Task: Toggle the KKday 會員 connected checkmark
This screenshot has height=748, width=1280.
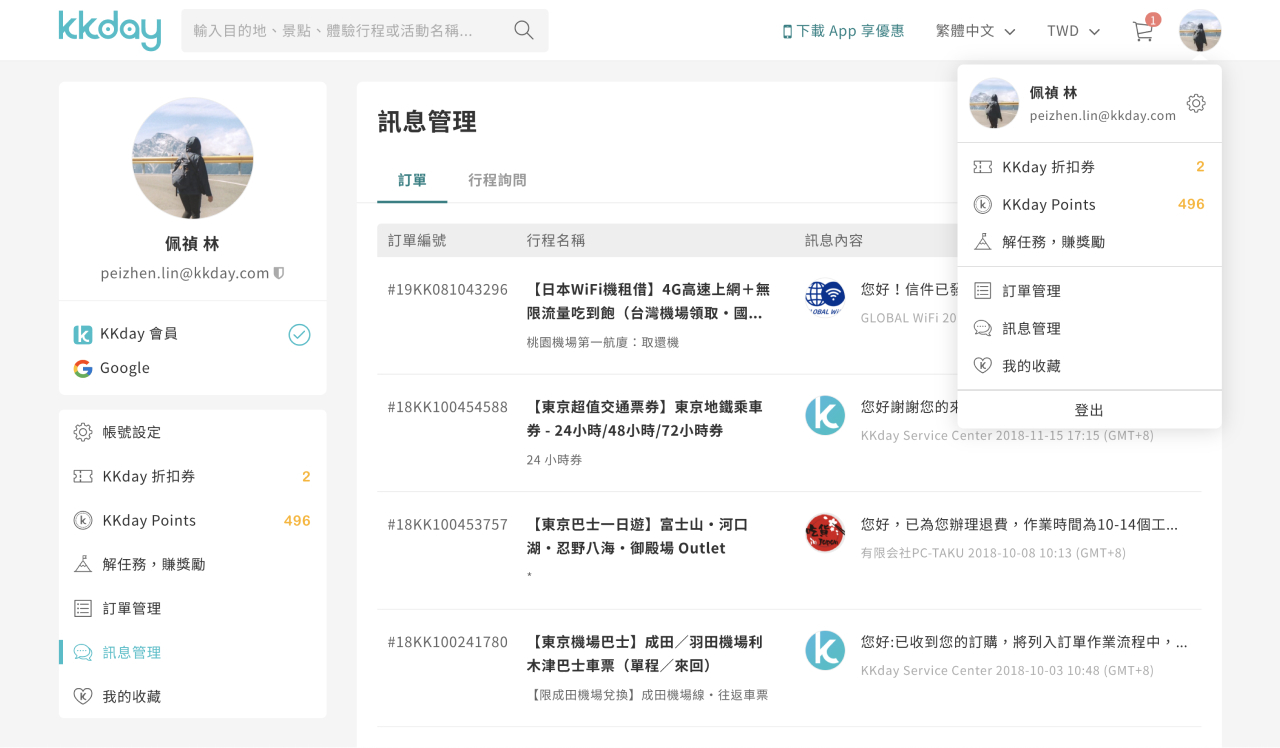Action: [299, 334]
